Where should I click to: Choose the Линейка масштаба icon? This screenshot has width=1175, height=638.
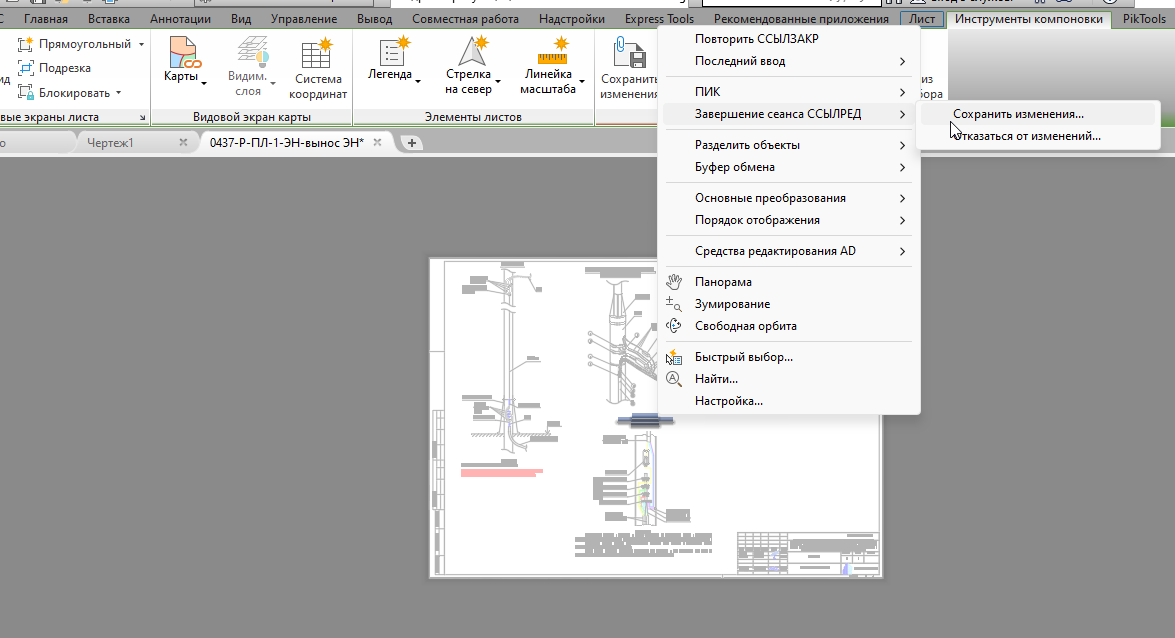[x=552, y=52]
